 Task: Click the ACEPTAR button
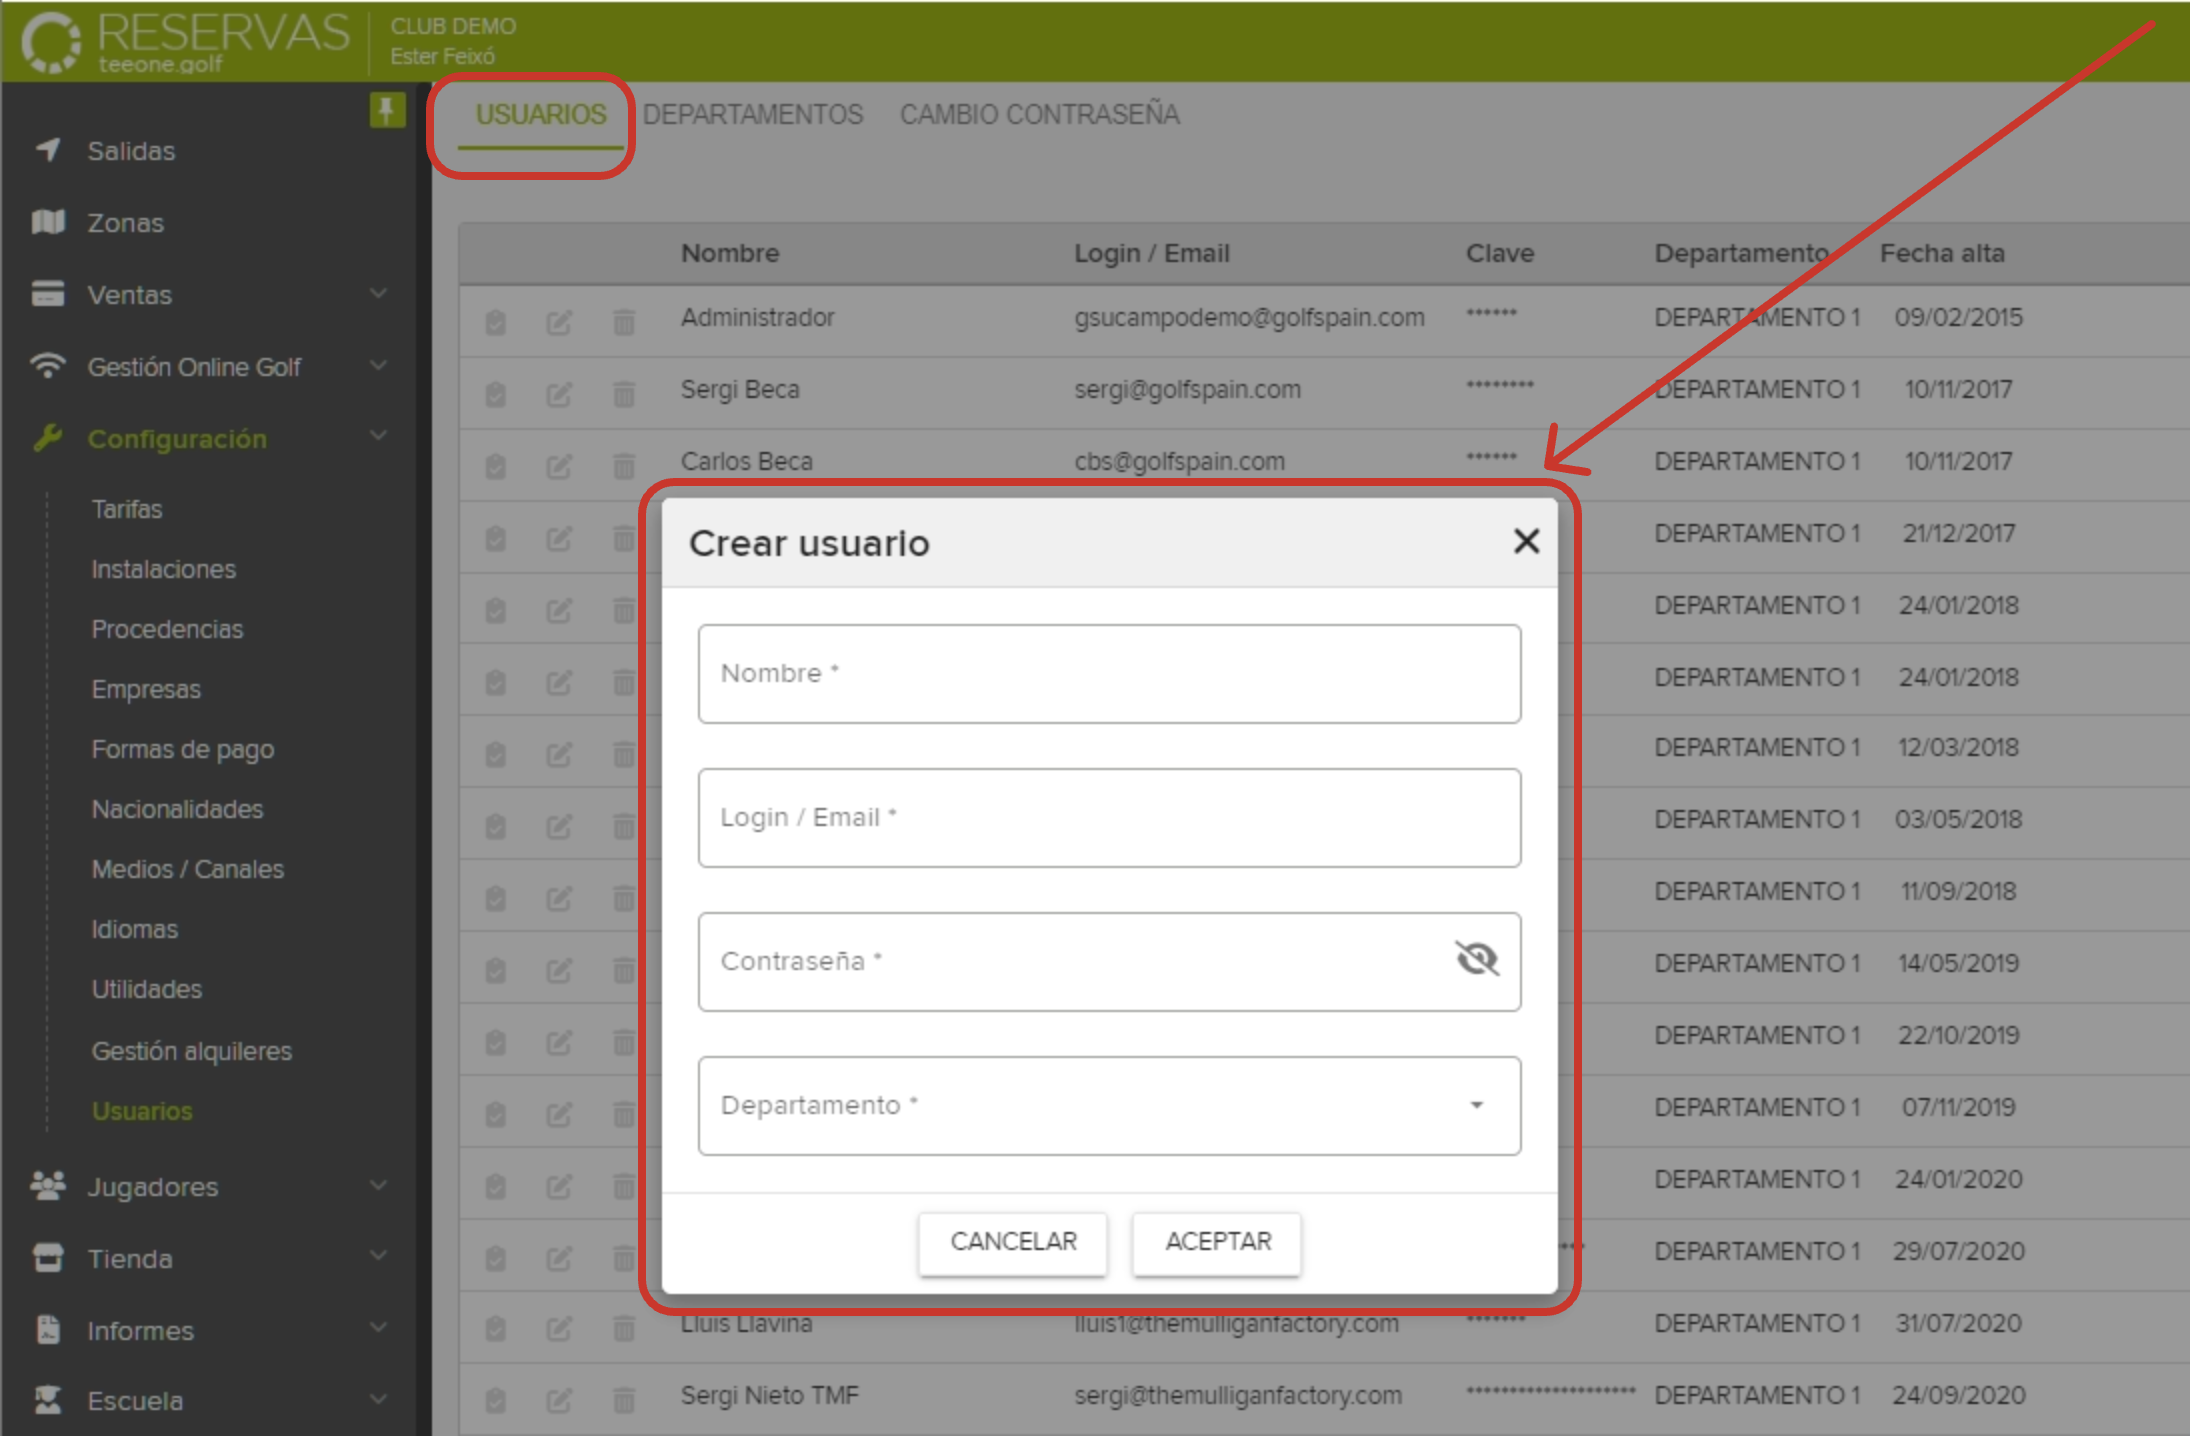[x=1216, y=1242]
